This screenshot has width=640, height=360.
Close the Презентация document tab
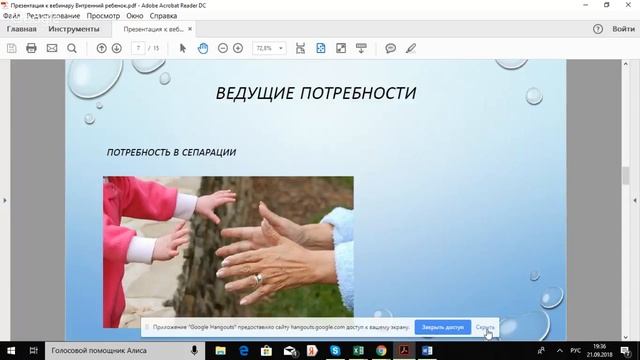(190, 29)
